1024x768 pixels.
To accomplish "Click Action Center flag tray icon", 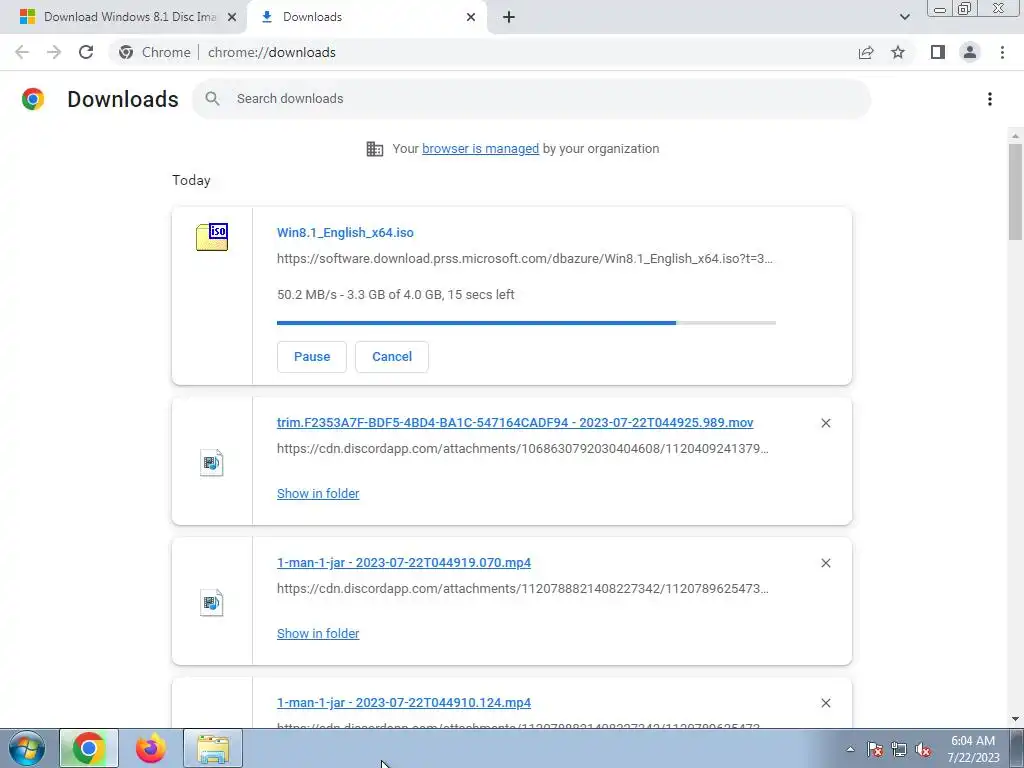I will (875, 749).
